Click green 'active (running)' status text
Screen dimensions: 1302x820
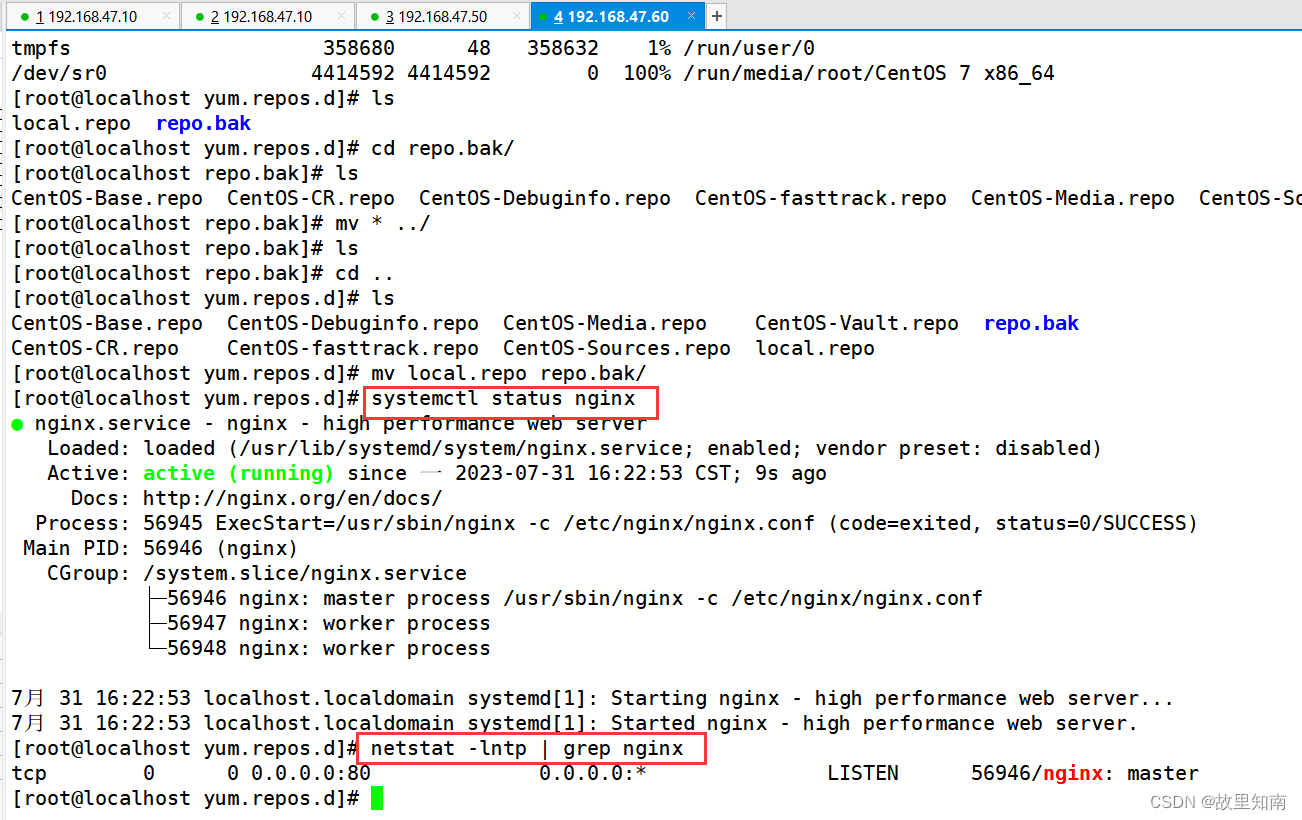pos(239,473)
